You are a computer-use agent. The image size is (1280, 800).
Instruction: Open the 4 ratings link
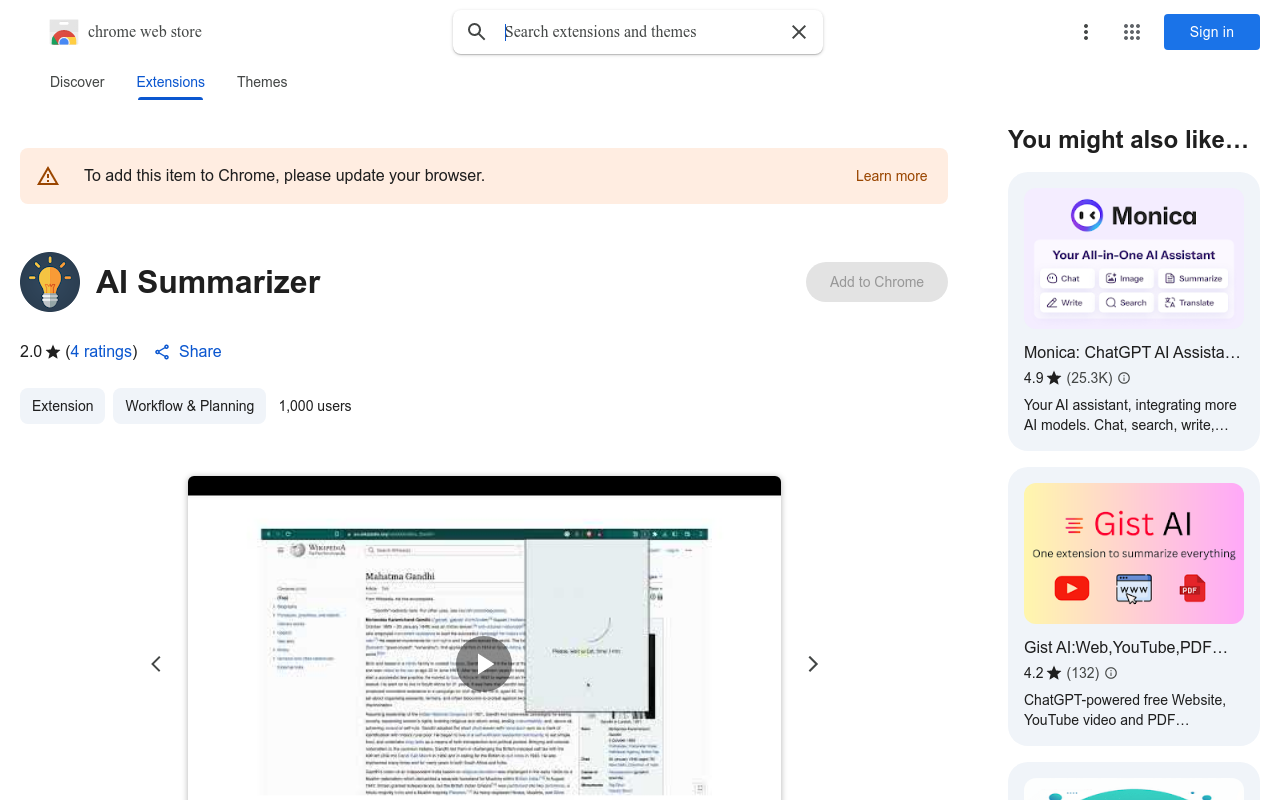pos(102,351)
